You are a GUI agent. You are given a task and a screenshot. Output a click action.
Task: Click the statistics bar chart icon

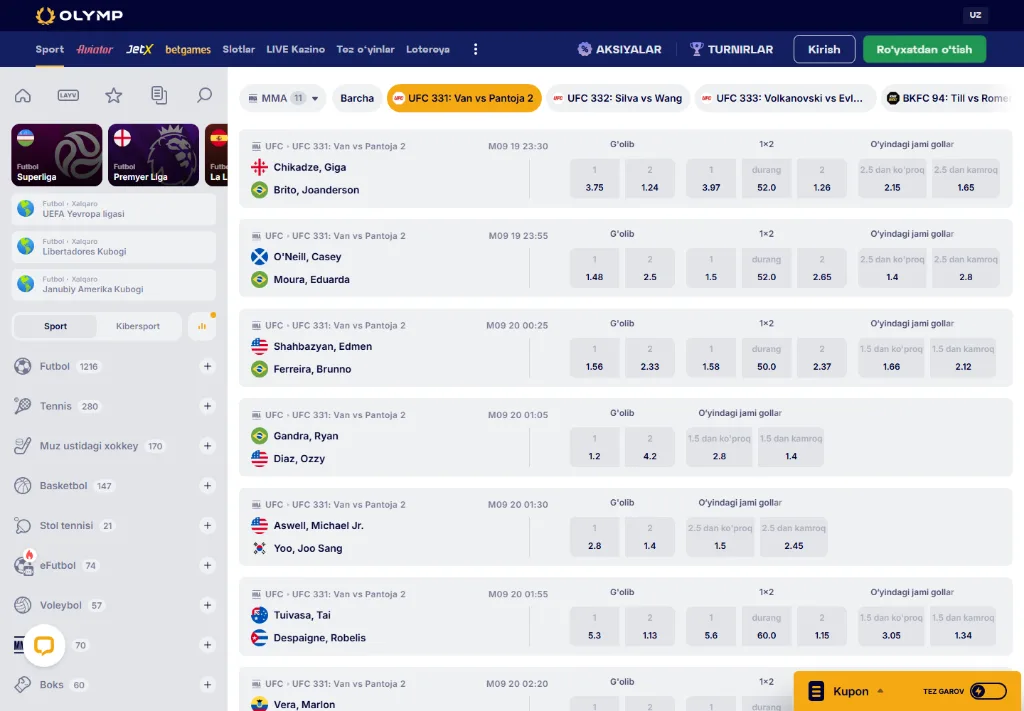pyautogui.click(x=202, y=326)
